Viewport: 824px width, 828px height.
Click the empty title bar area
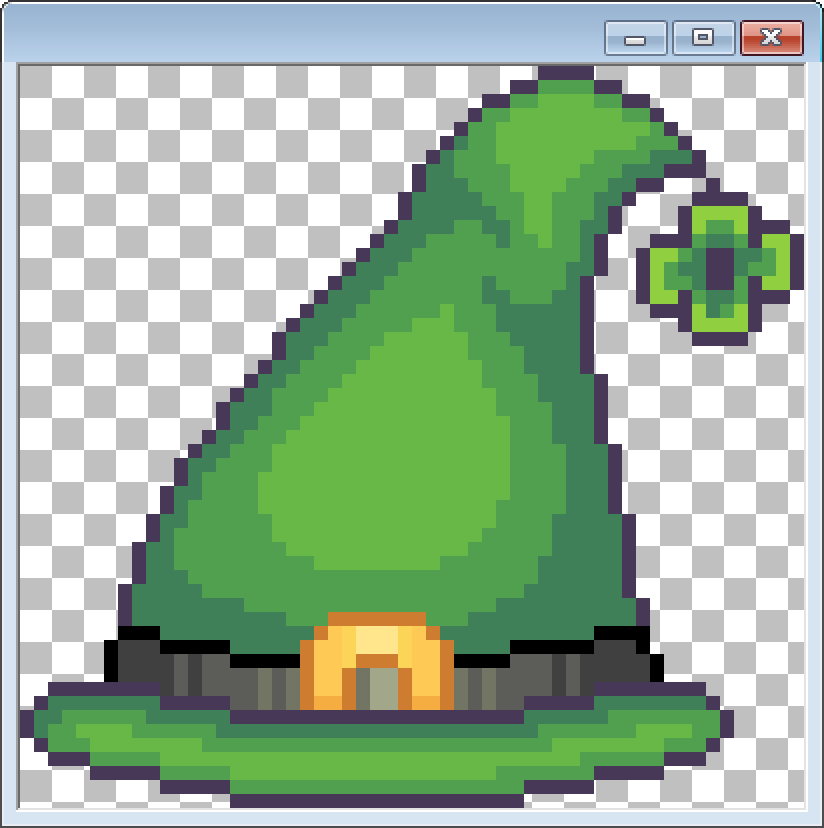(300, 36)
